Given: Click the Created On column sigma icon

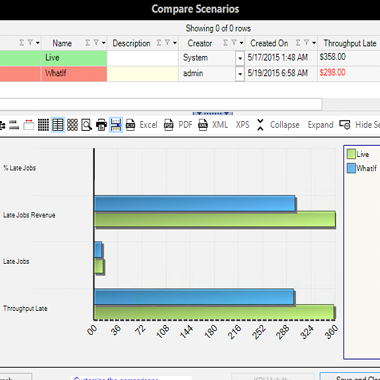Looking at the screenshot, I should 298,43.
